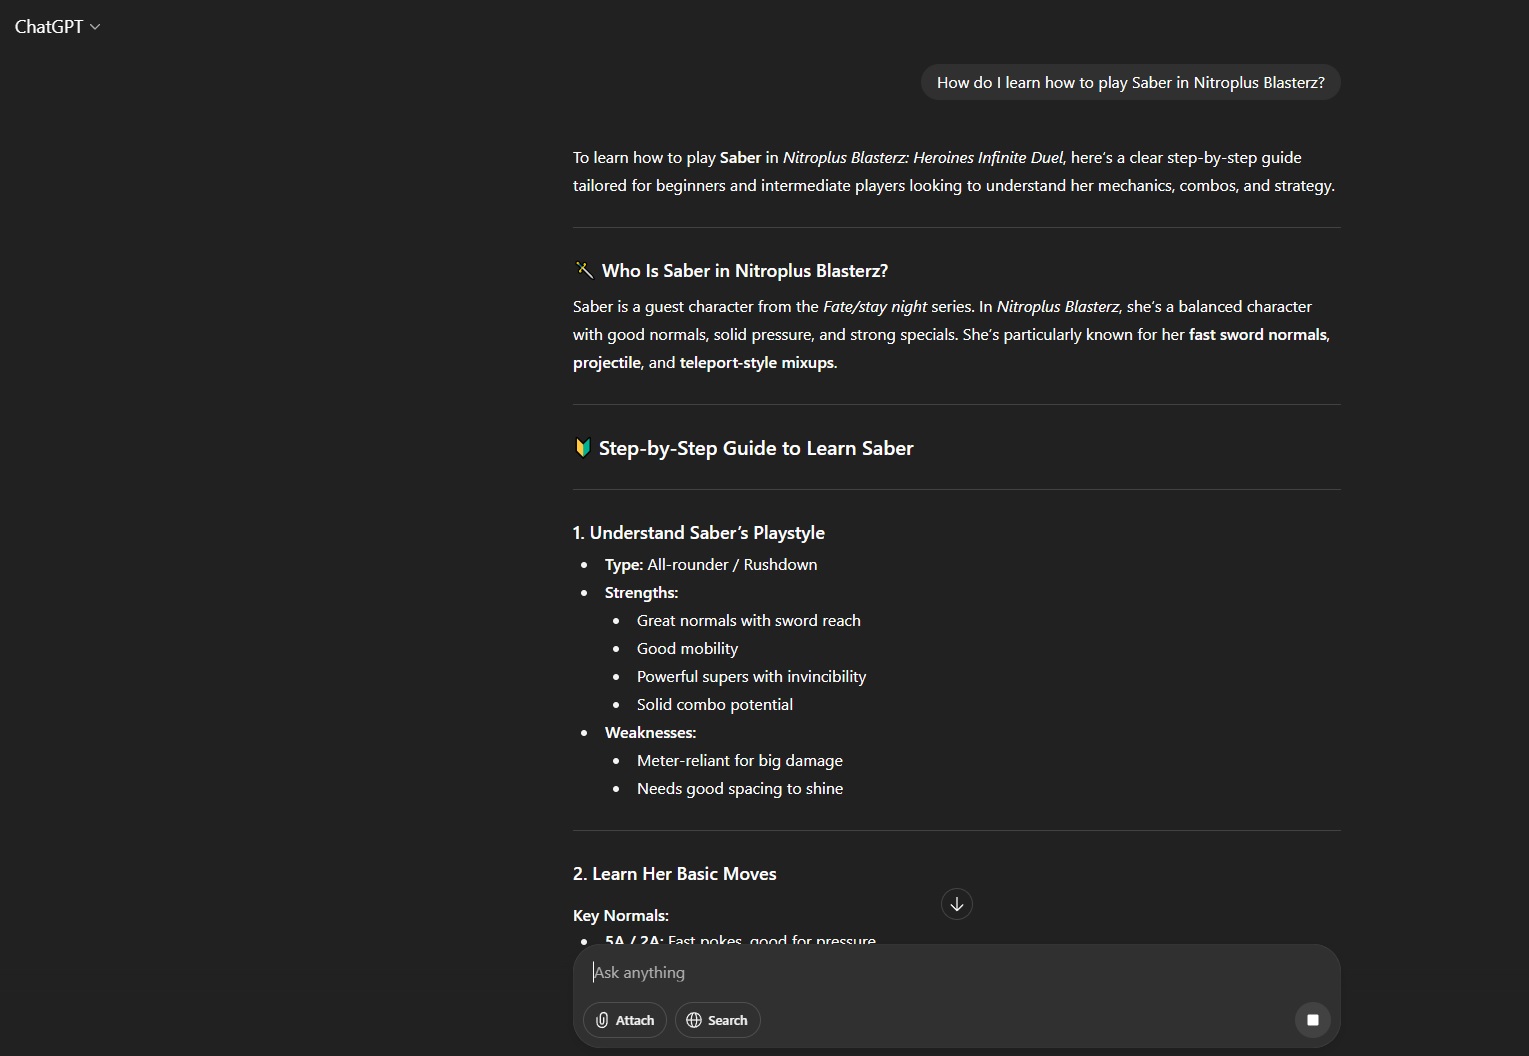Click "Meter-reliant for big damage" bullet
The height and width of the screenshot is (1056, 1529).
point(740,761)
